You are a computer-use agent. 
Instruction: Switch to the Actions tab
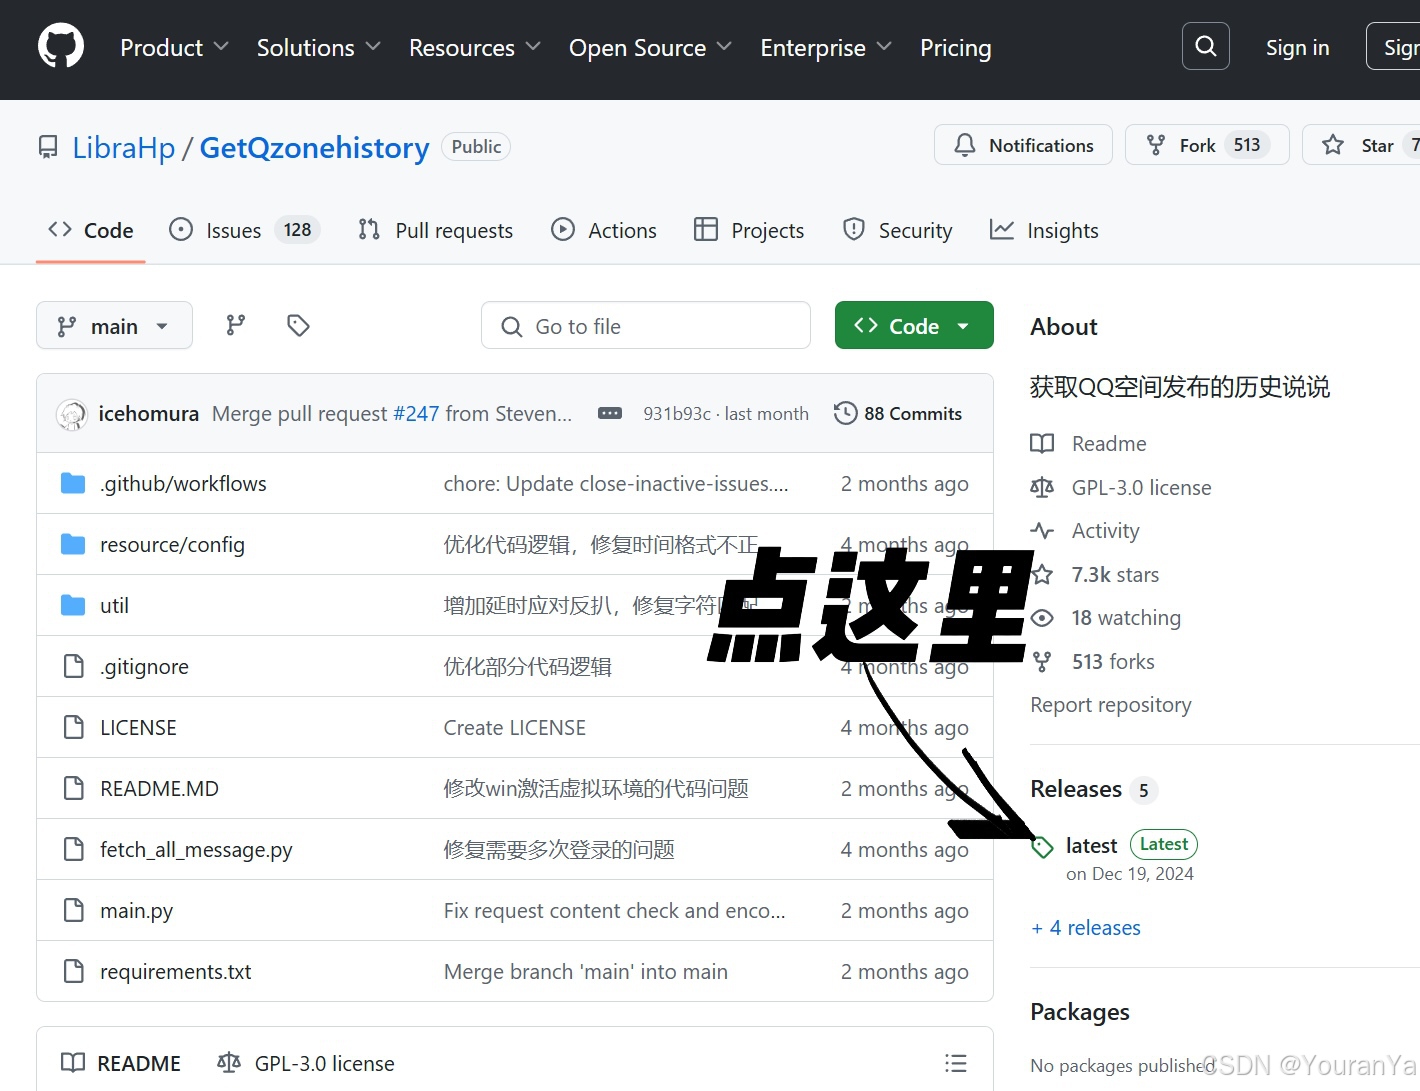point(604,230)
